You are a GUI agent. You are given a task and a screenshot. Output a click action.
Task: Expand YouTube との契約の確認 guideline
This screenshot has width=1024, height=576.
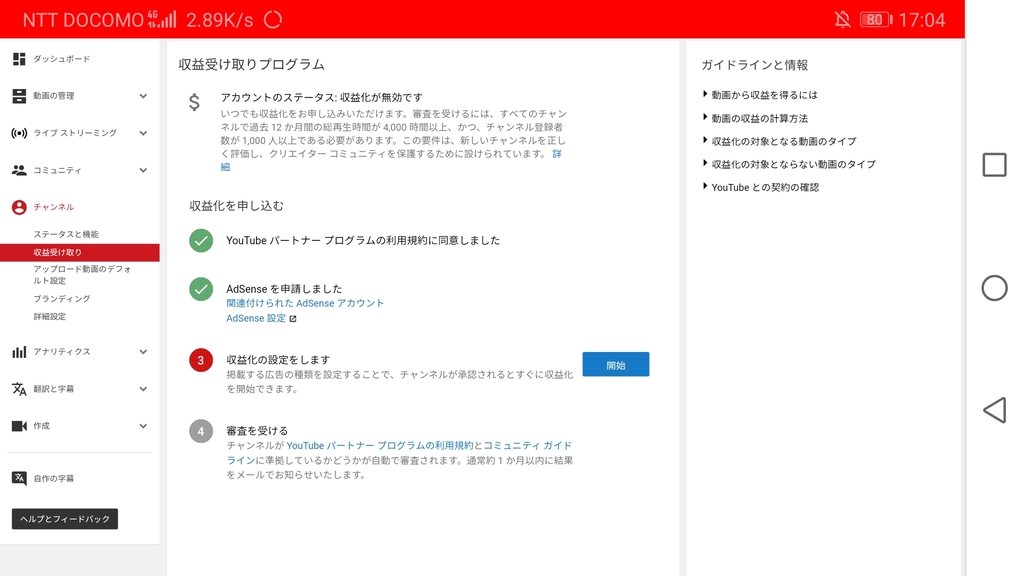click(x=761, y=187)
